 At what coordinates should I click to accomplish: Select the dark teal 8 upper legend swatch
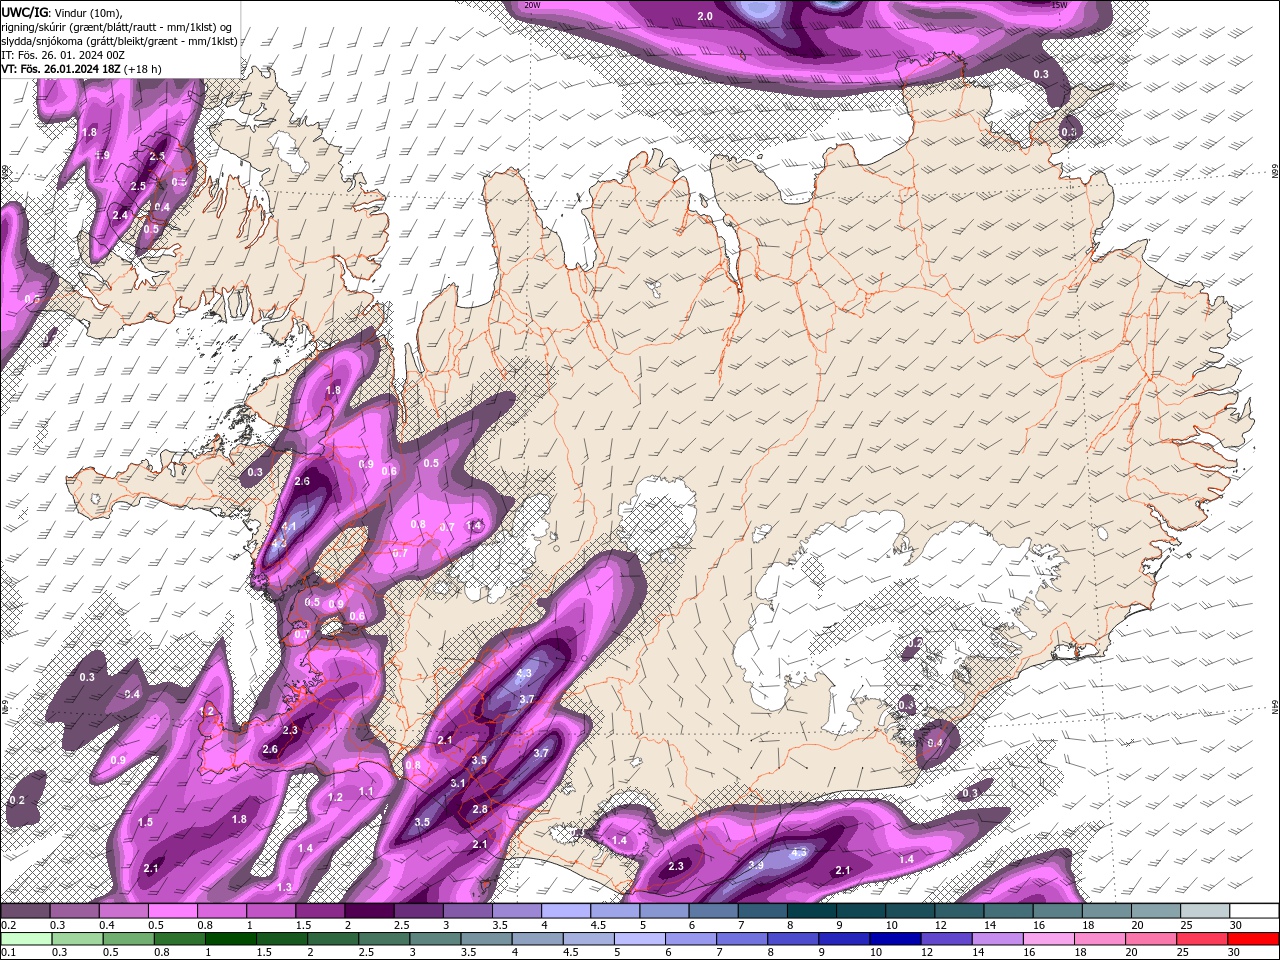[812, 911]
